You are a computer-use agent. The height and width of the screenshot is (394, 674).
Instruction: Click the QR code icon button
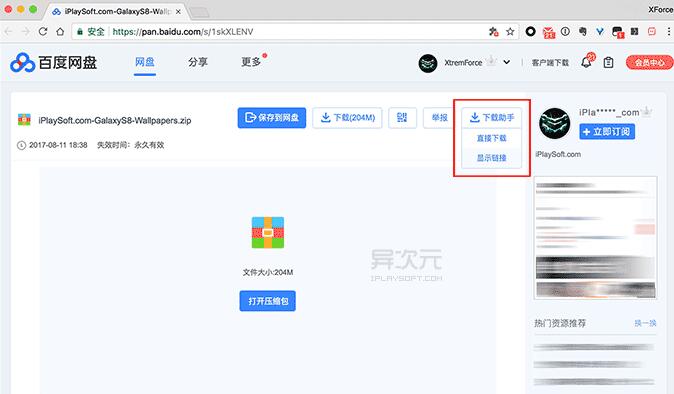(x=402, y=118)
